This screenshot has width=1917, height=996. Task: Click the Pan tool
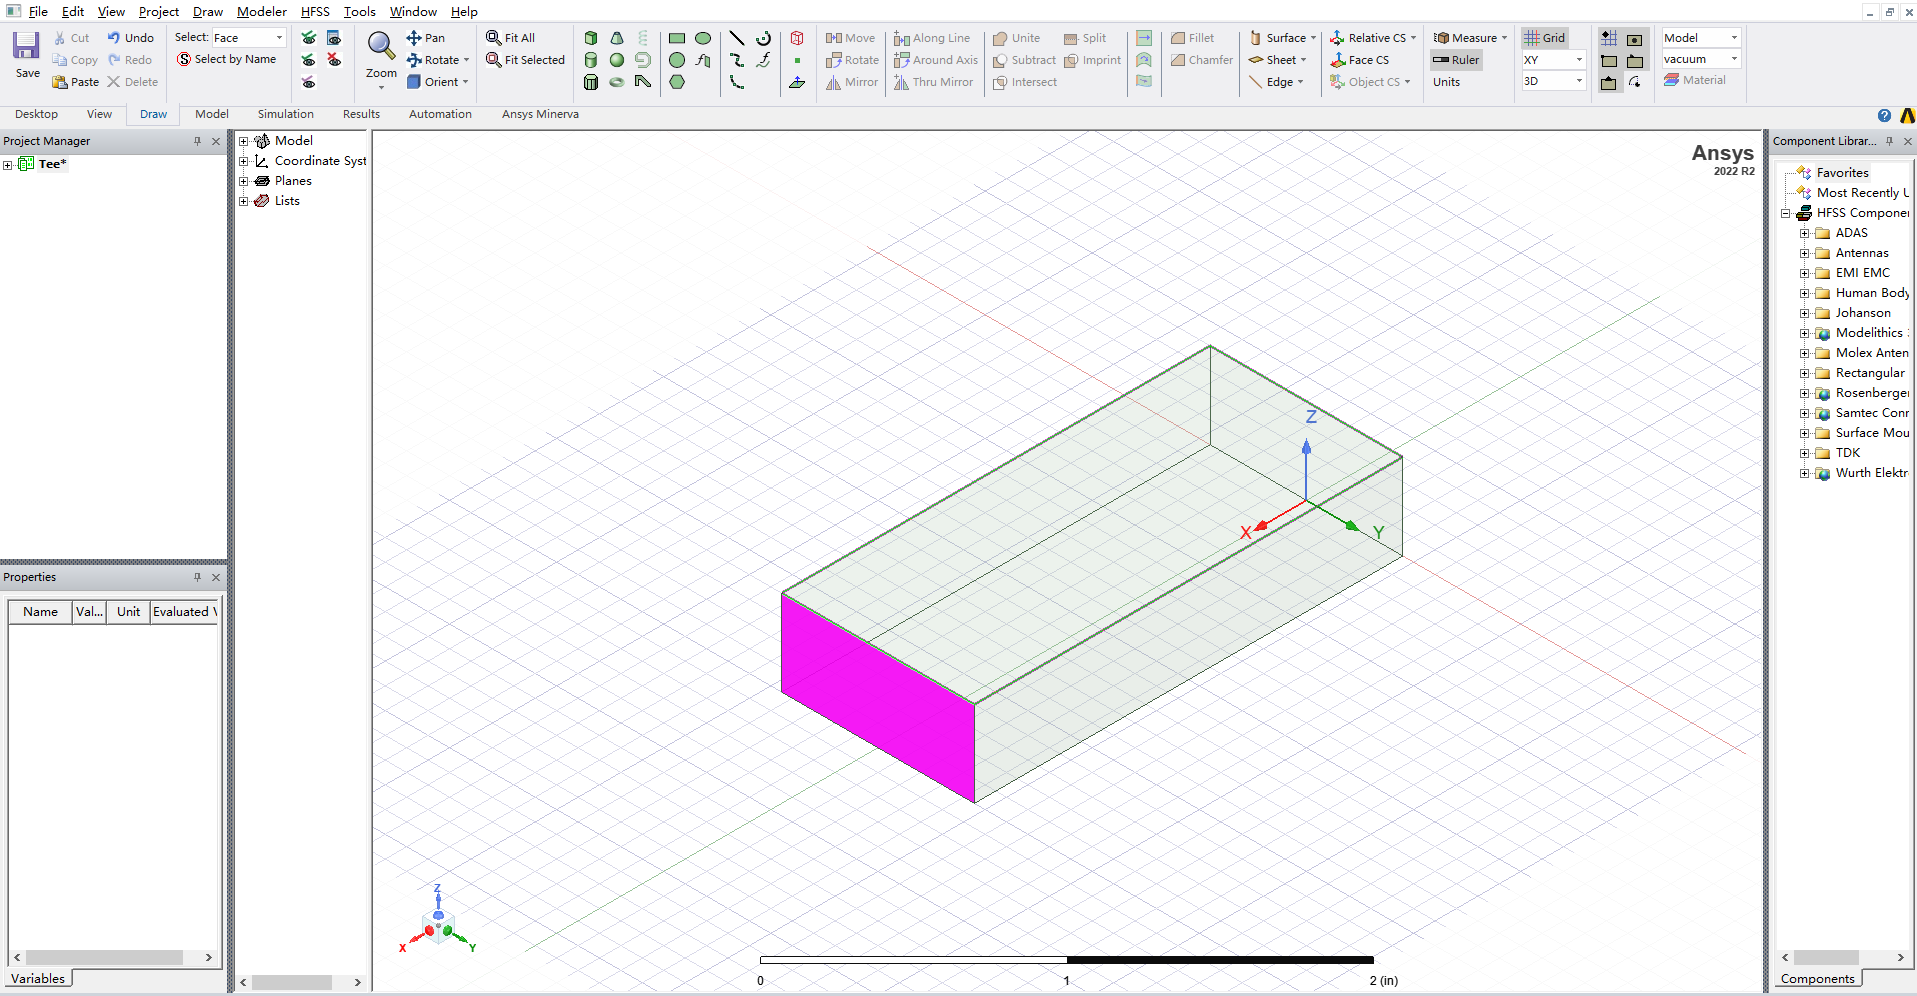[425, 38]
